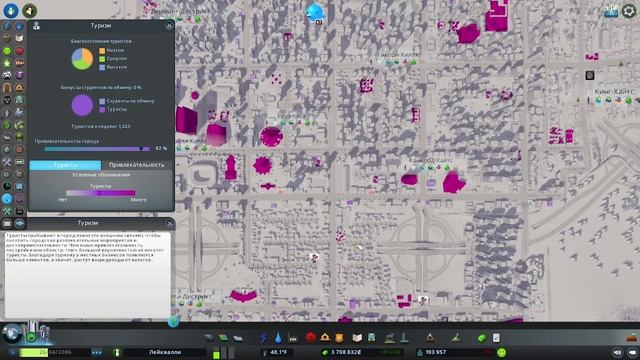Open the green Zoning tool menu
Screen dimensions: 640x360
[x=223, y=338]
